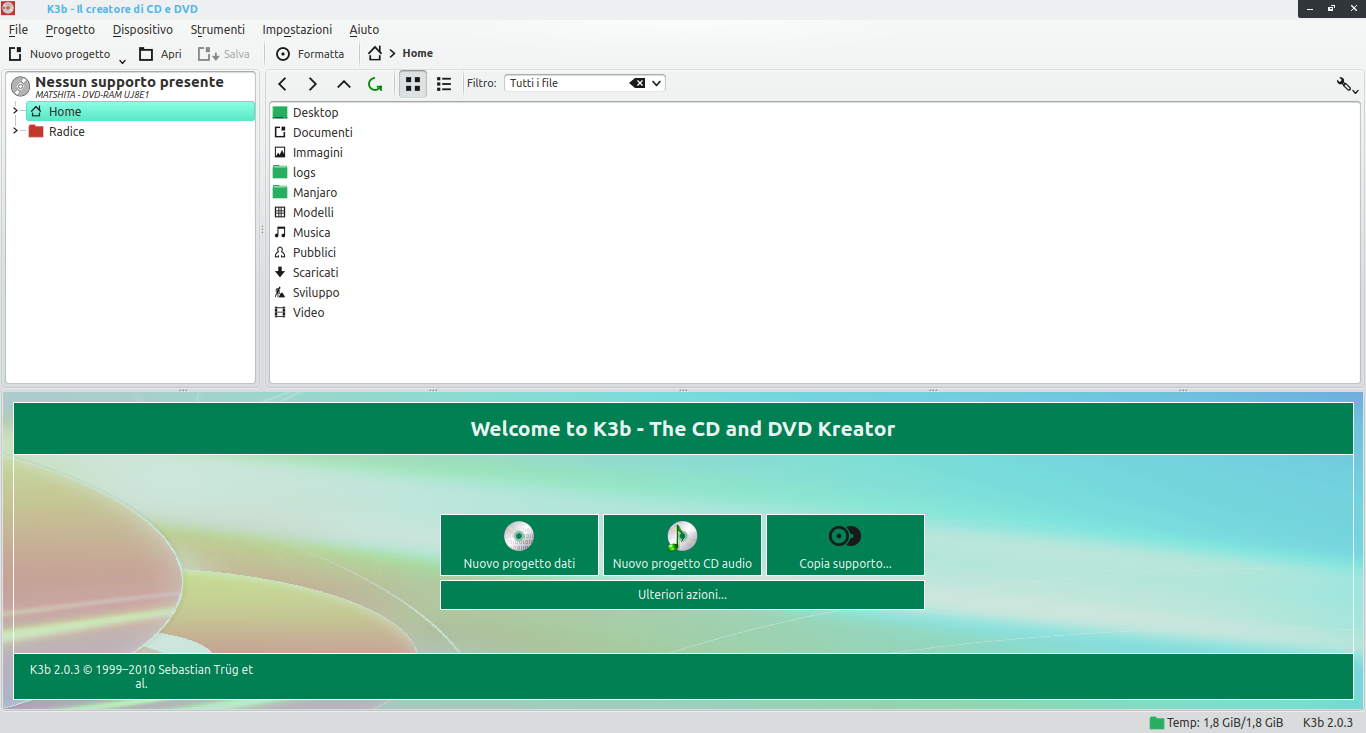Click the Video film icon
Screen dimensions: 1366x733
tap(280, 312)
